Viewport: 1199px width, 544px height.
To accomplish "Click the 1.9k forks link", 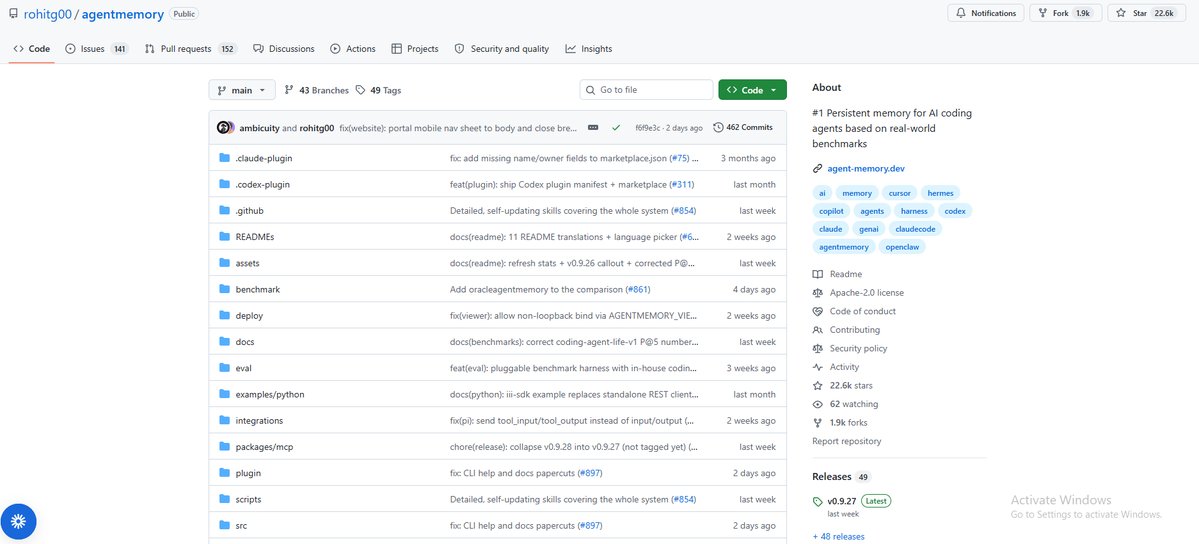I will pos(848,422).
